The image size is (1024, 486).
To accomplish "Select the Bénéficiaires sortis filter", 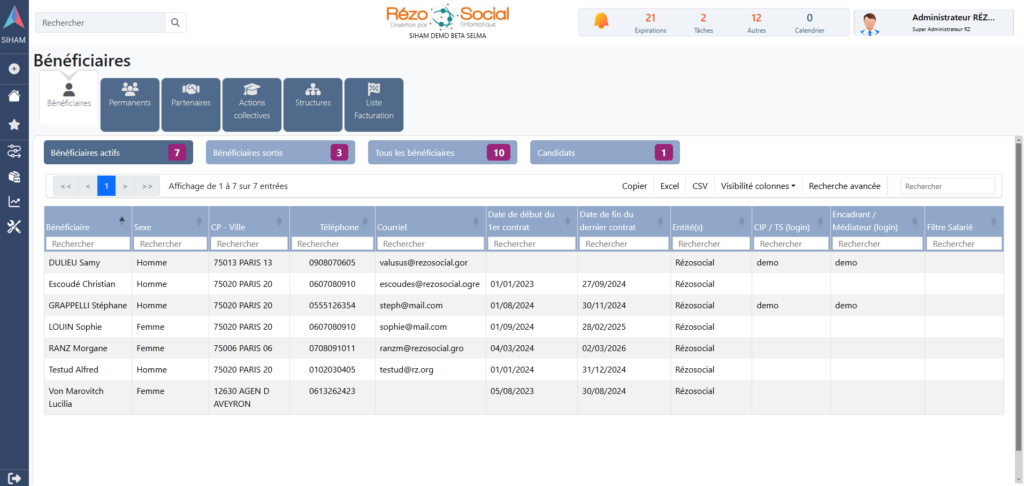I will [280, 152].
